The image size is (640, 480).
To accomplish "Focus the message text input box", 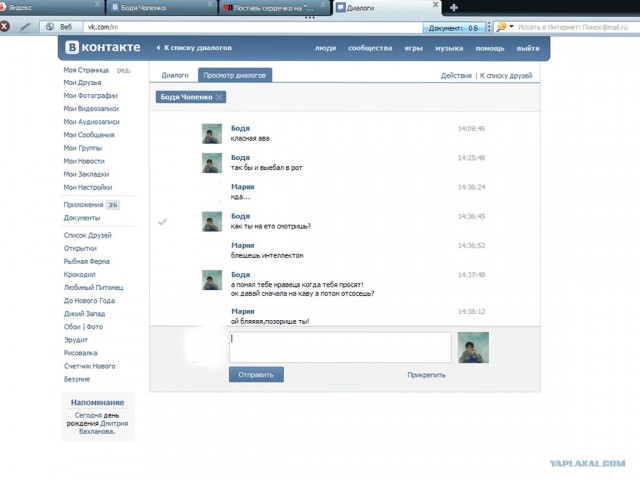I will click(340, 347).
